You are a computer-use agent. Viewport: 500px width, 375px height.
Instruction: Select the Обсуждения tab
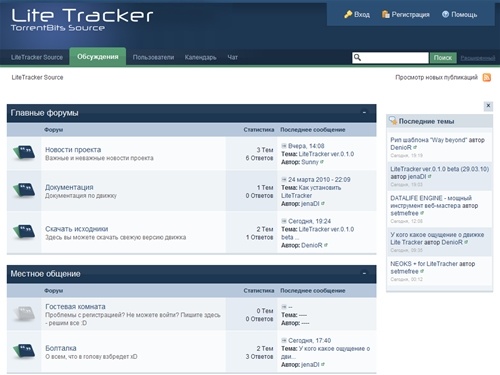coord(98,57)
